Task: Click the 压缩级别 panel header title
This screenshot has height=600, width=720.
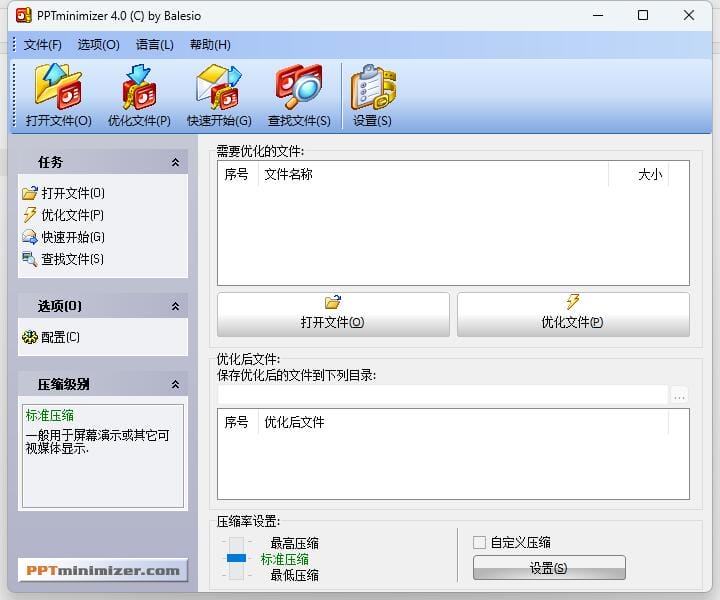Action: (x=63, y=384)
